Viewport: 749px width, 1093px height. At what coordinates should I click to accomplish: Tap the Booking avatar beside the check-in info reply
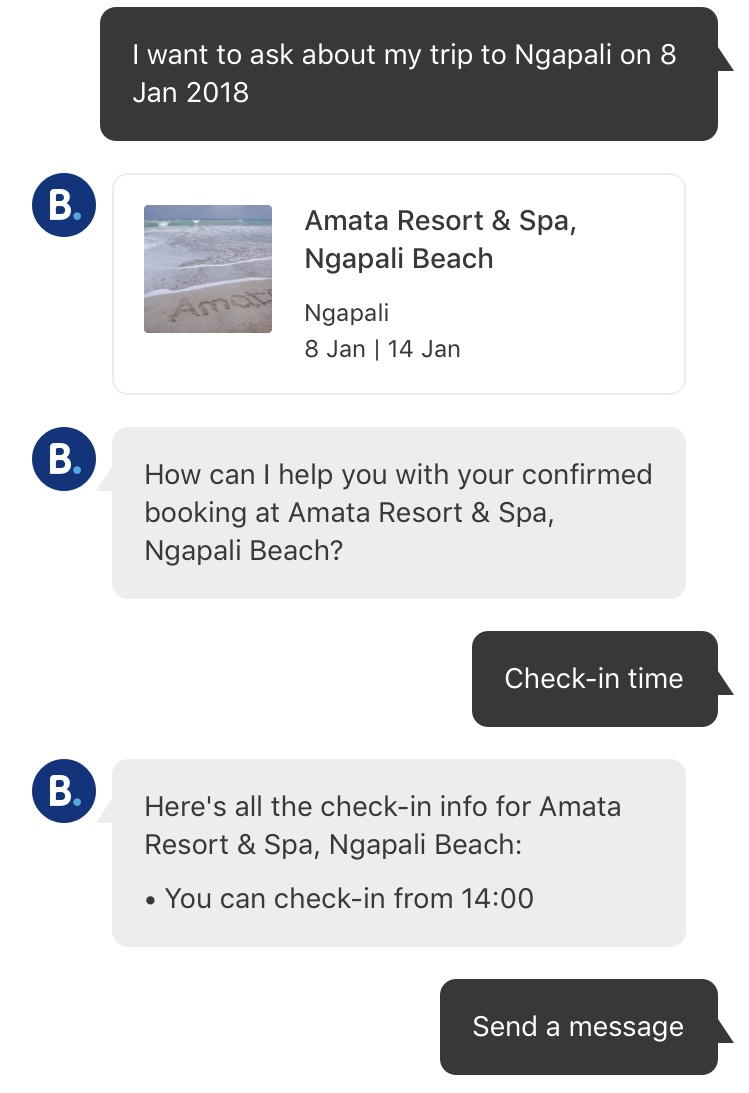point(64,791)
